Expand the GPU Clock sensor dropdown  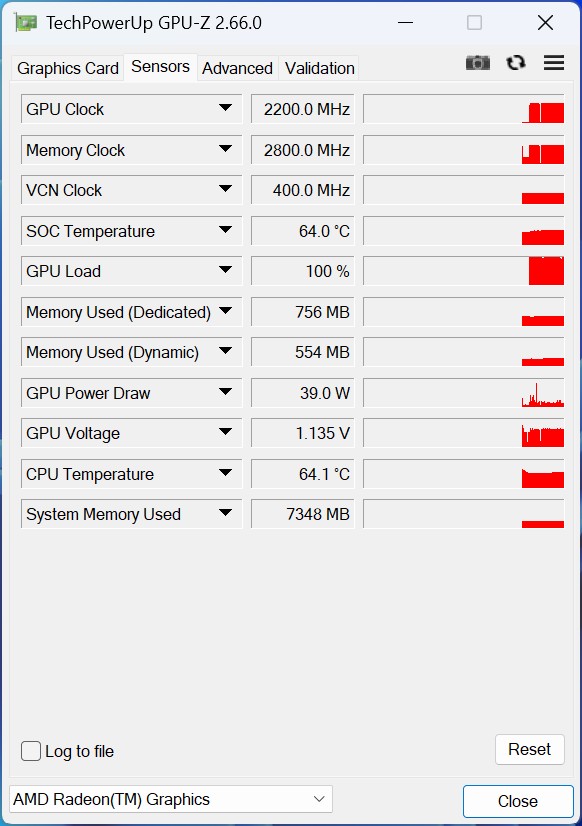coord(225,108)
